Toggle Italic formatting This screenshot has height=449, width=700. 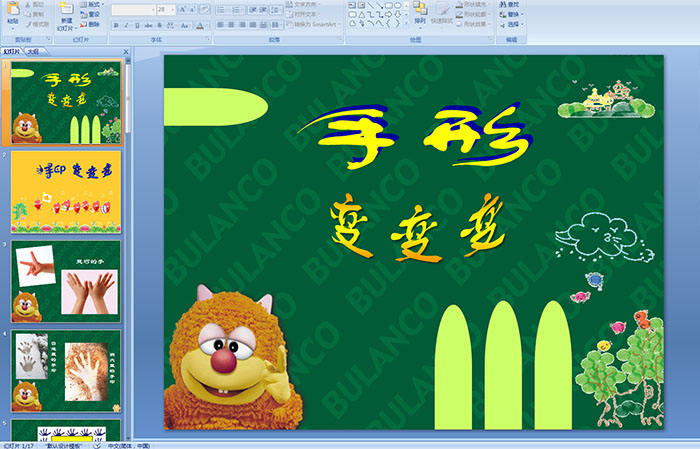[x=126, y=25]
